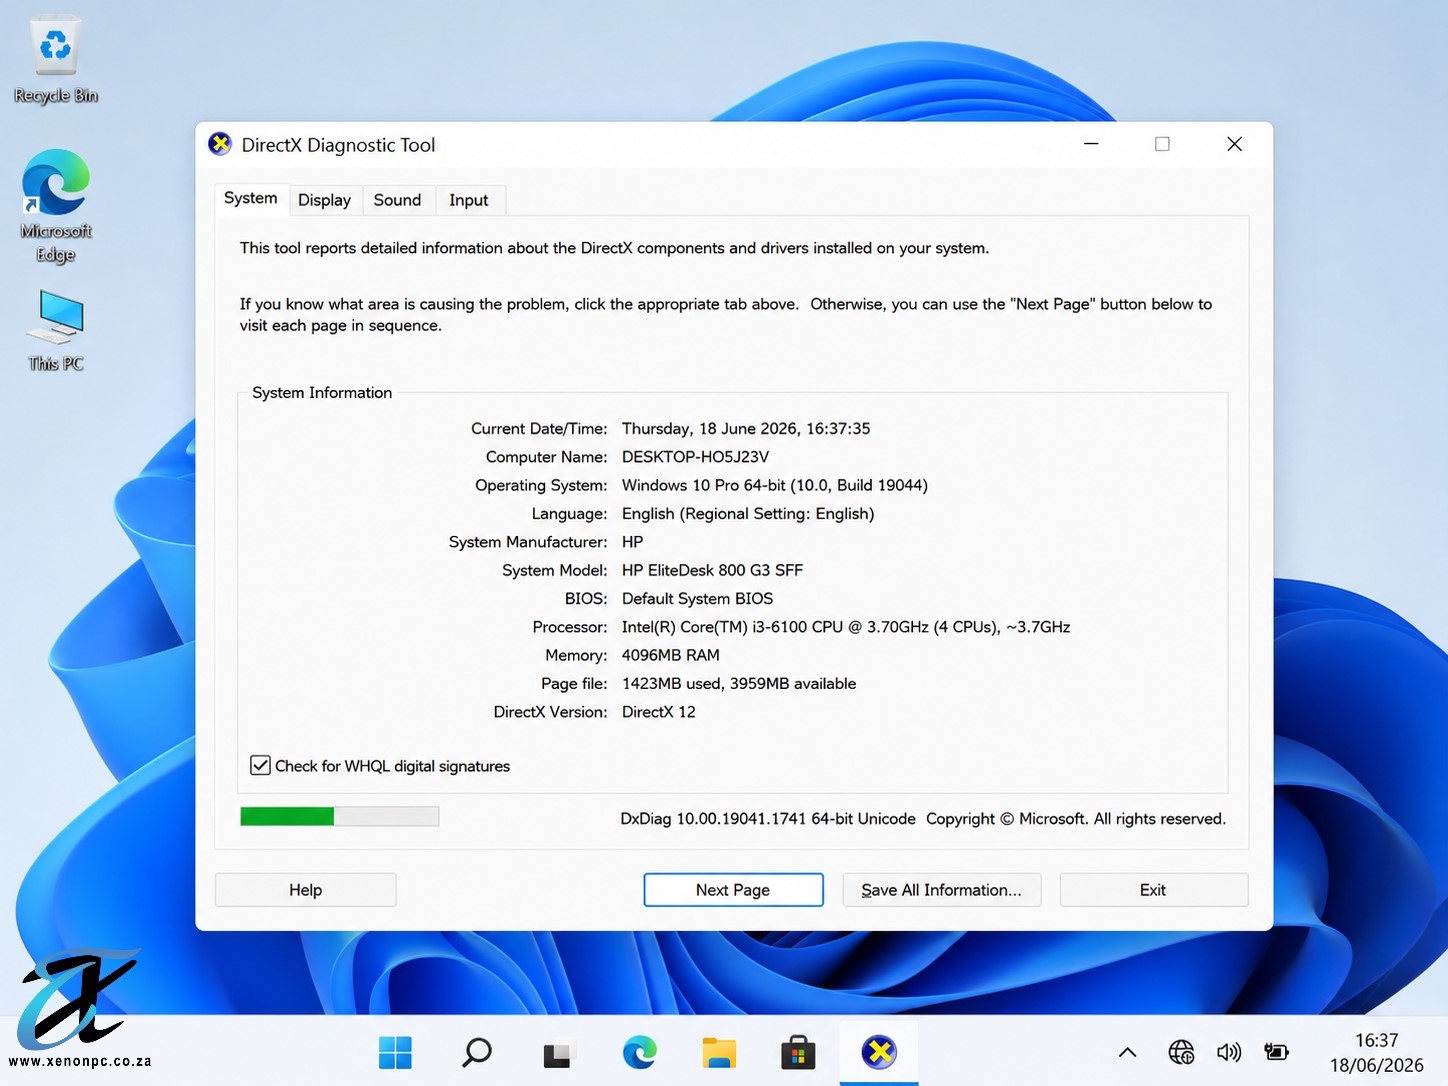
Task: Click the DirectX Diagnostic taskbar icon
Action: tap(879, 1052)
